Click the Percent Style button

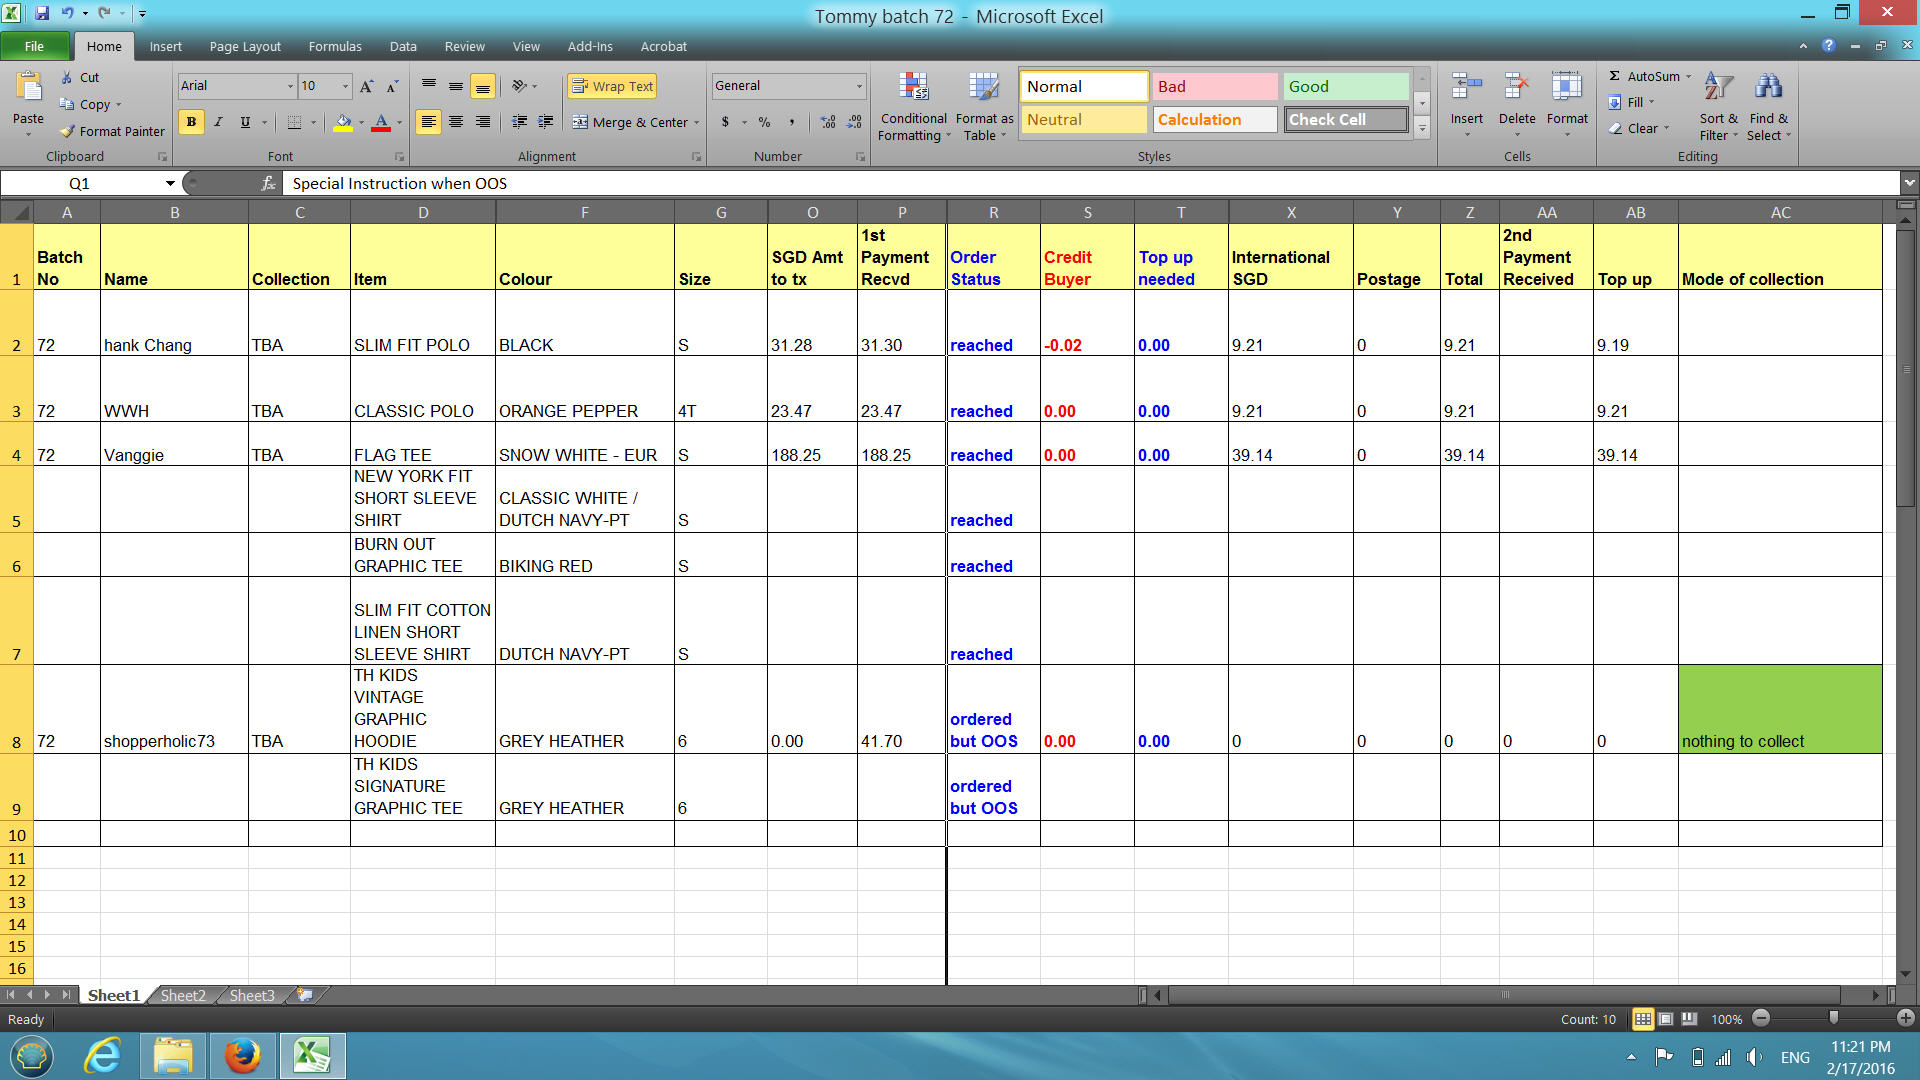click(x=764, y=122)
